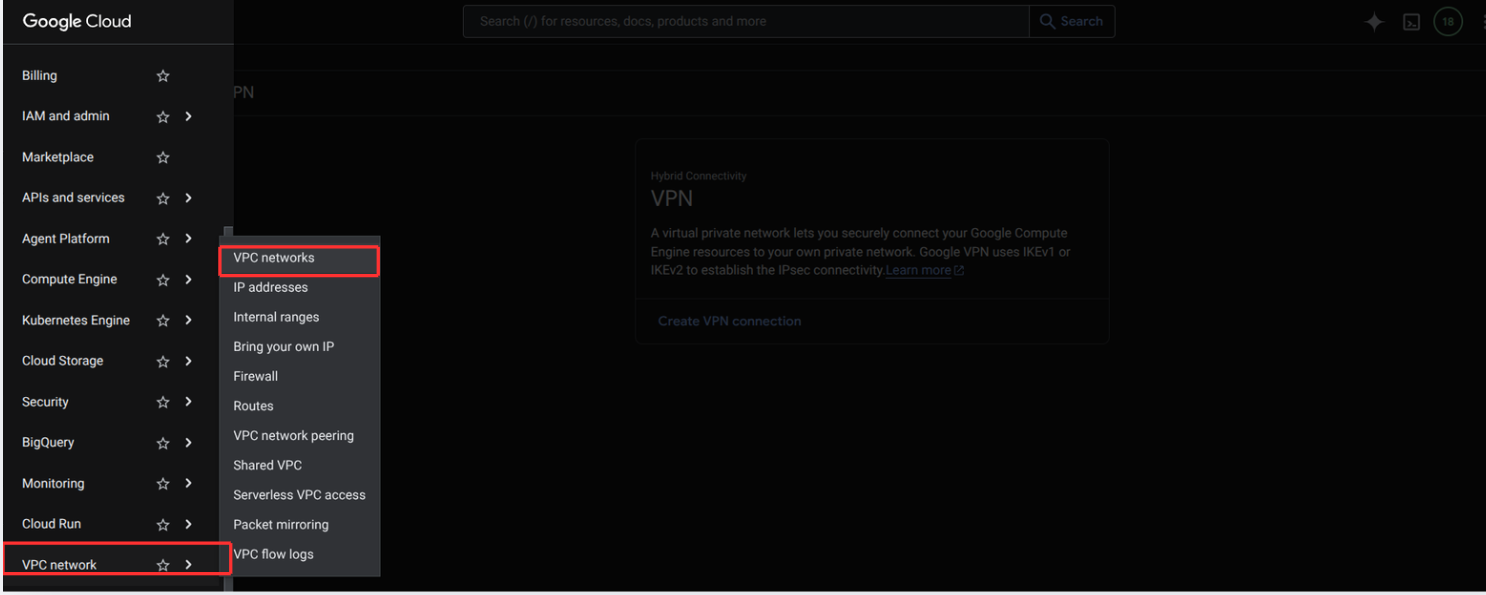Click Create VPN connection
Screen dimensions: 1486x595
point(729,322)
